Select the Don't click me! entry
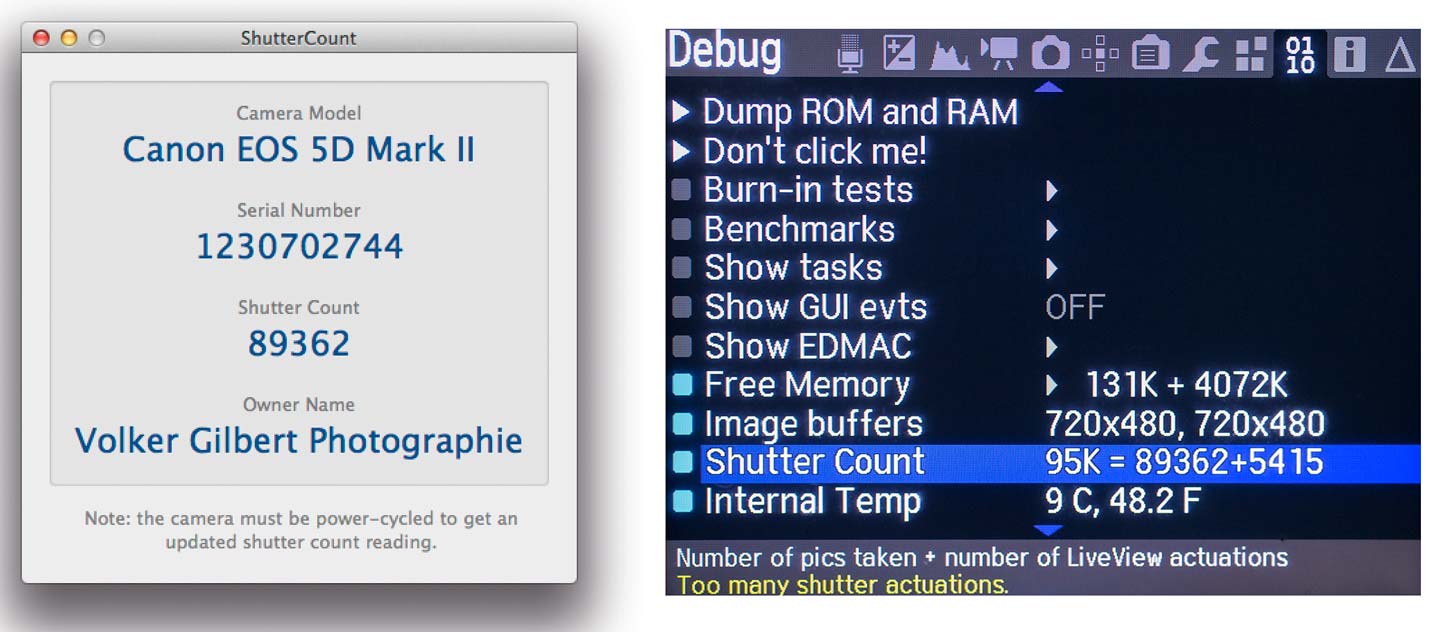The width and height of the screenshot is (1440, 632). pyautogui.click(x=815, y=151)
